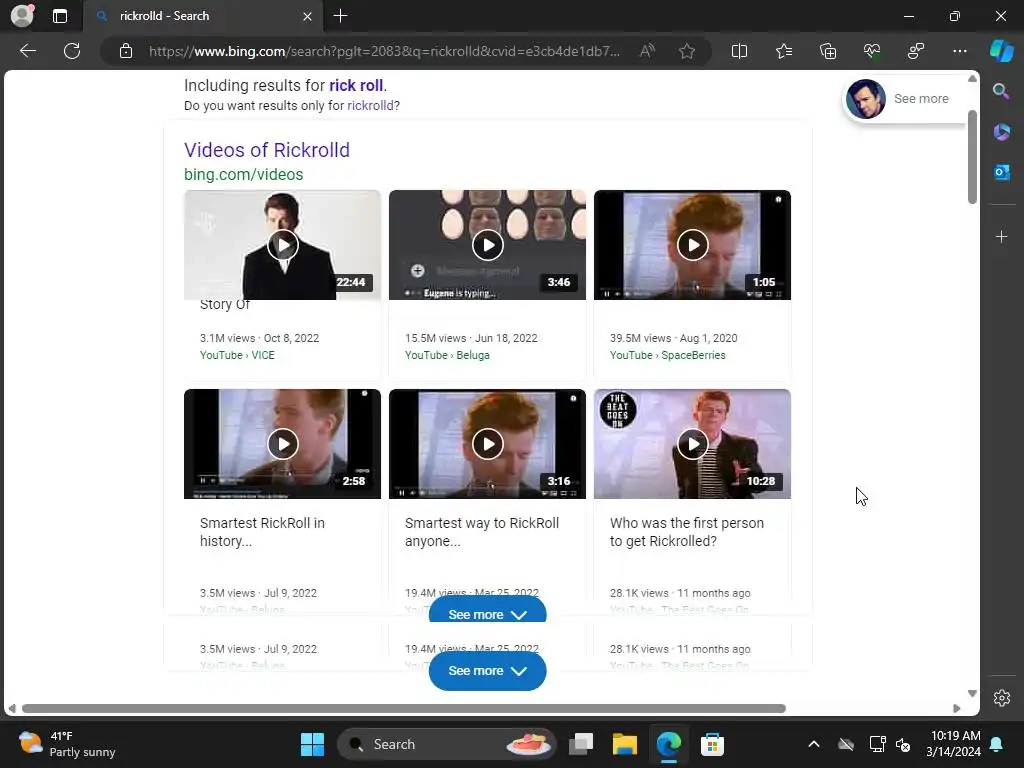Screen dimensions: 1024x768
Task: Play the 10:28 first Rickrolled video
Action: [692, 444]
